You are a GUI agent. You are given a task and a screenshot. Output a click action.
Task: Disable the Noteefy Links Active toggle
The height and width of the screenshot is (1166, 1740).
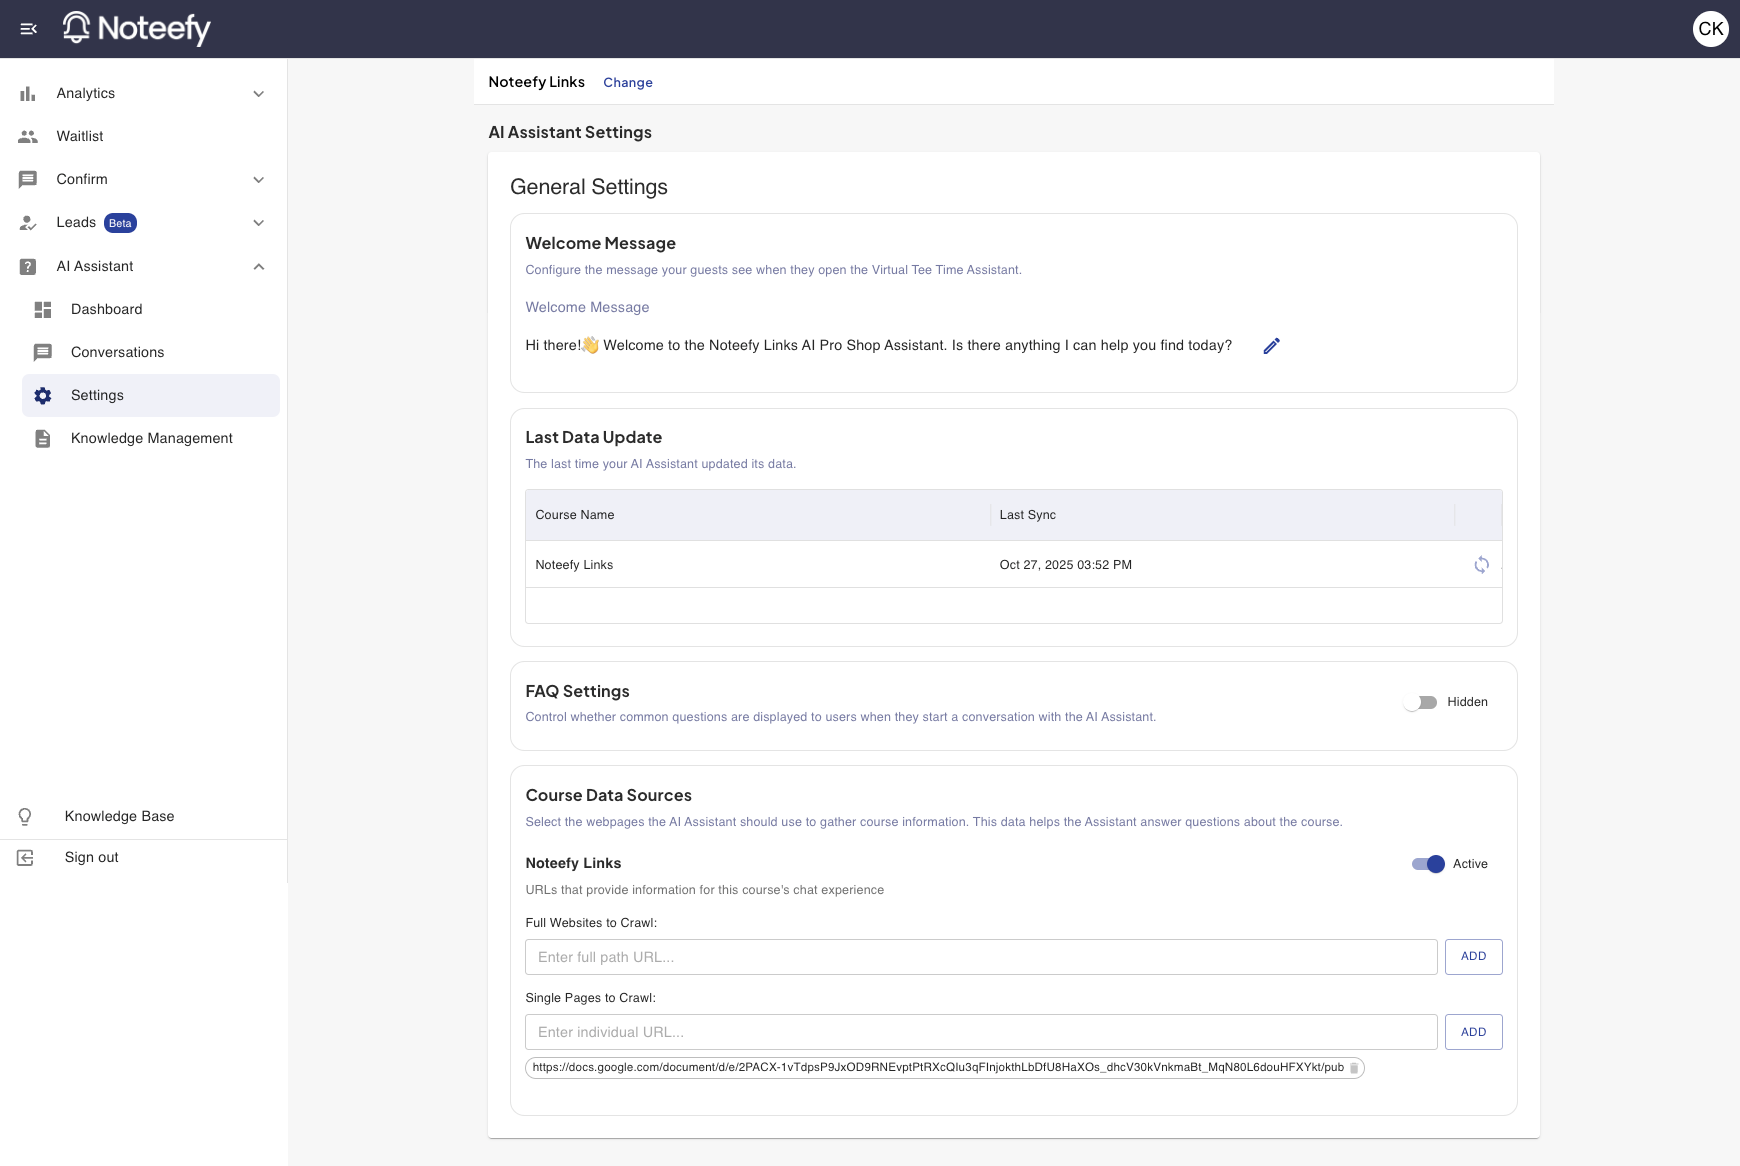coord(1428,864)
